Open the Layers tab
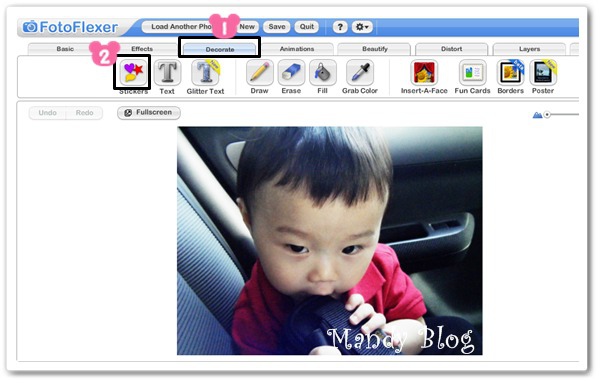The height and width of the screenshot is (383, 600). point(530,49)
